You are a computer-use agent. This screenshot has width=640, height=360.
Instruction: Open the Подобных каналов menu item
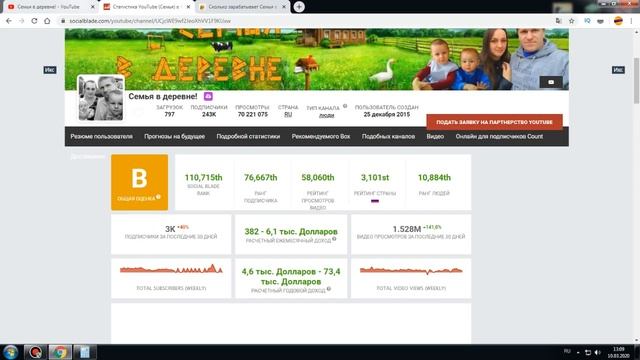[x=388, y=136]
